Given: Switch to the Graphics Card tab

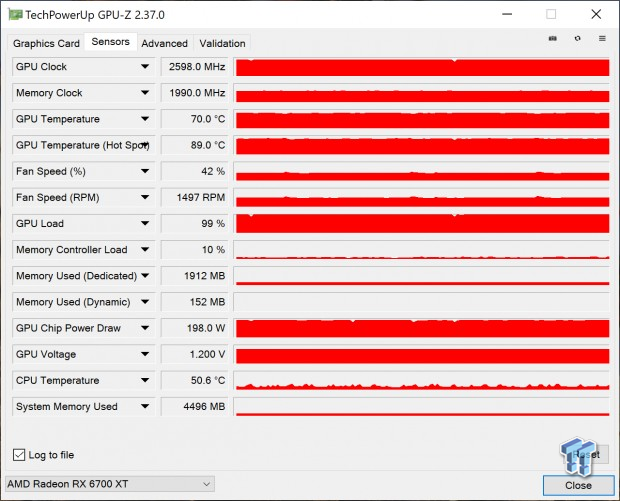Looking at the screenshot, I should click(46, 43).
